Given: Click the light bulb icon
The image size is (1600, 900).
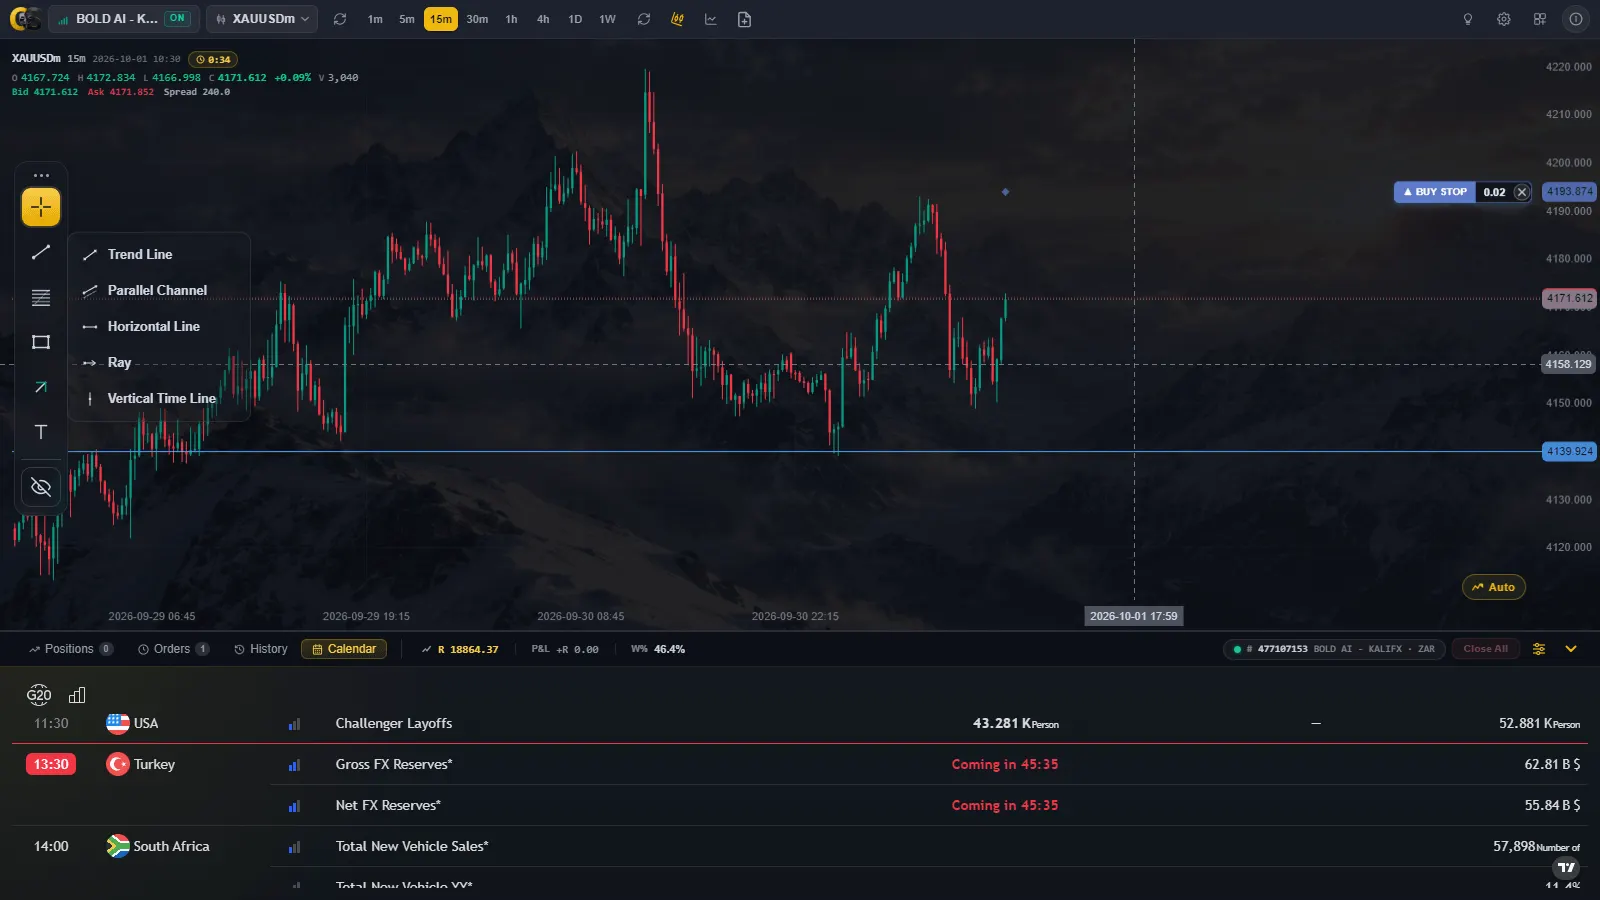Looking at the screenshot, I should click(x=1468, y=19).
